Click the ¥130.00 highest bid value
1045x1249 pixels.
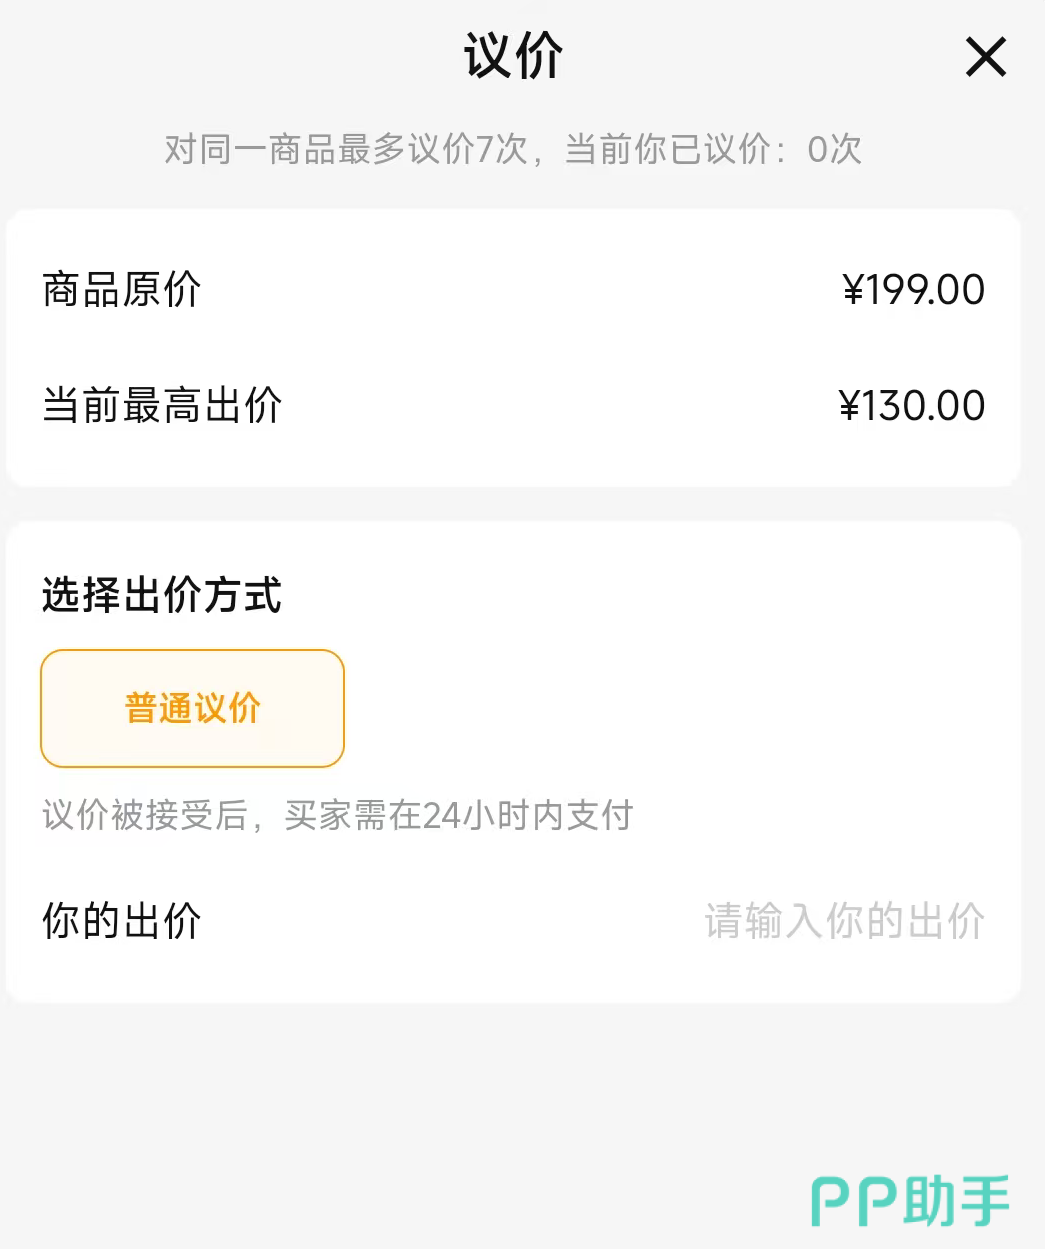(x=911, y=406)
